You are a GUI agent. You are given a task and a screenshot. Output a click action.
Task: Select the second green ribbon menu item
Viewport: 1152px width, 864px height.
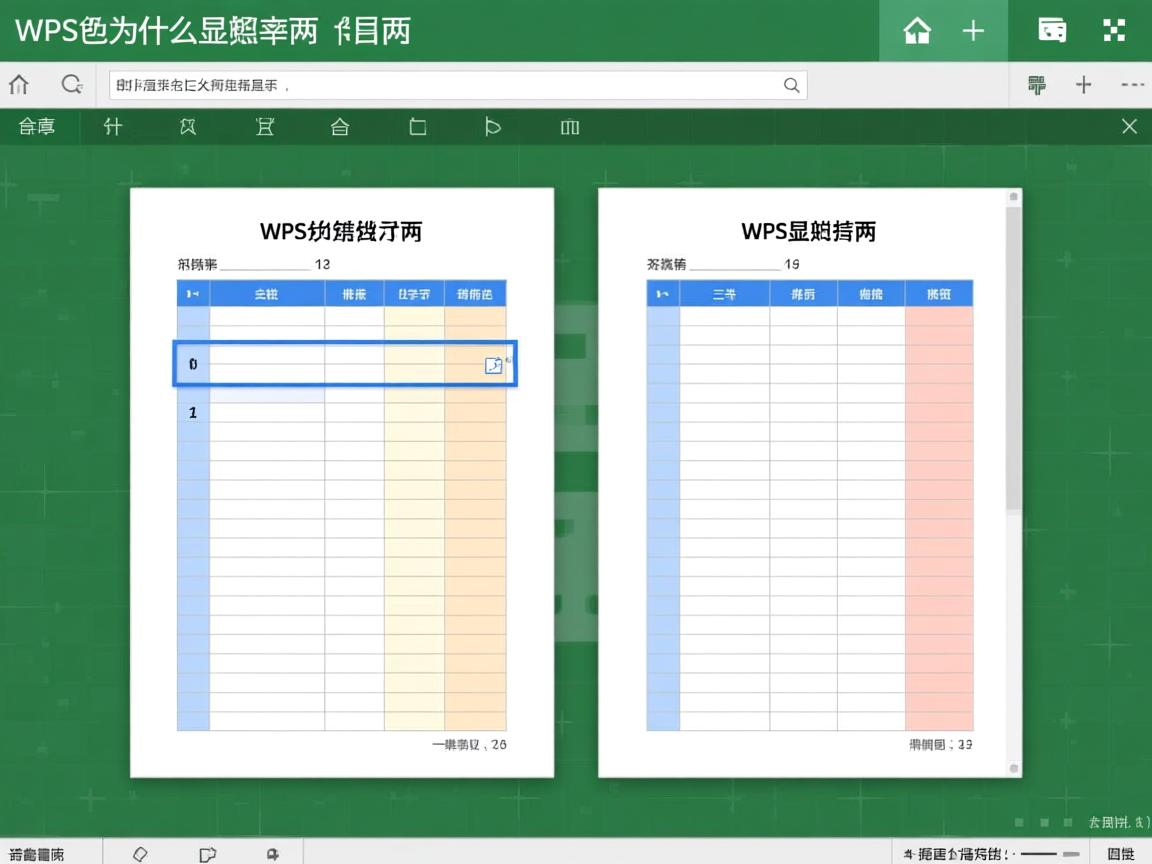point(112,127)
